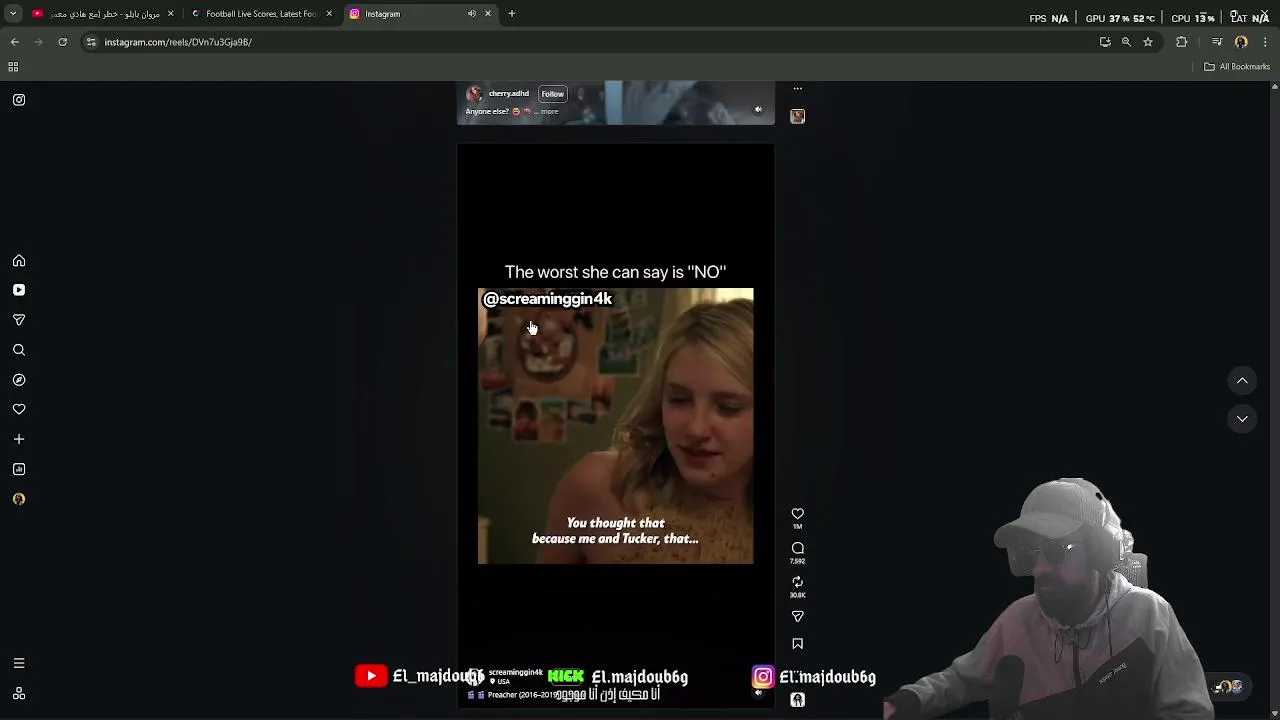Create new post with plus icon
This screenshot has height=720, width=1280.
[x=19, y=439]
